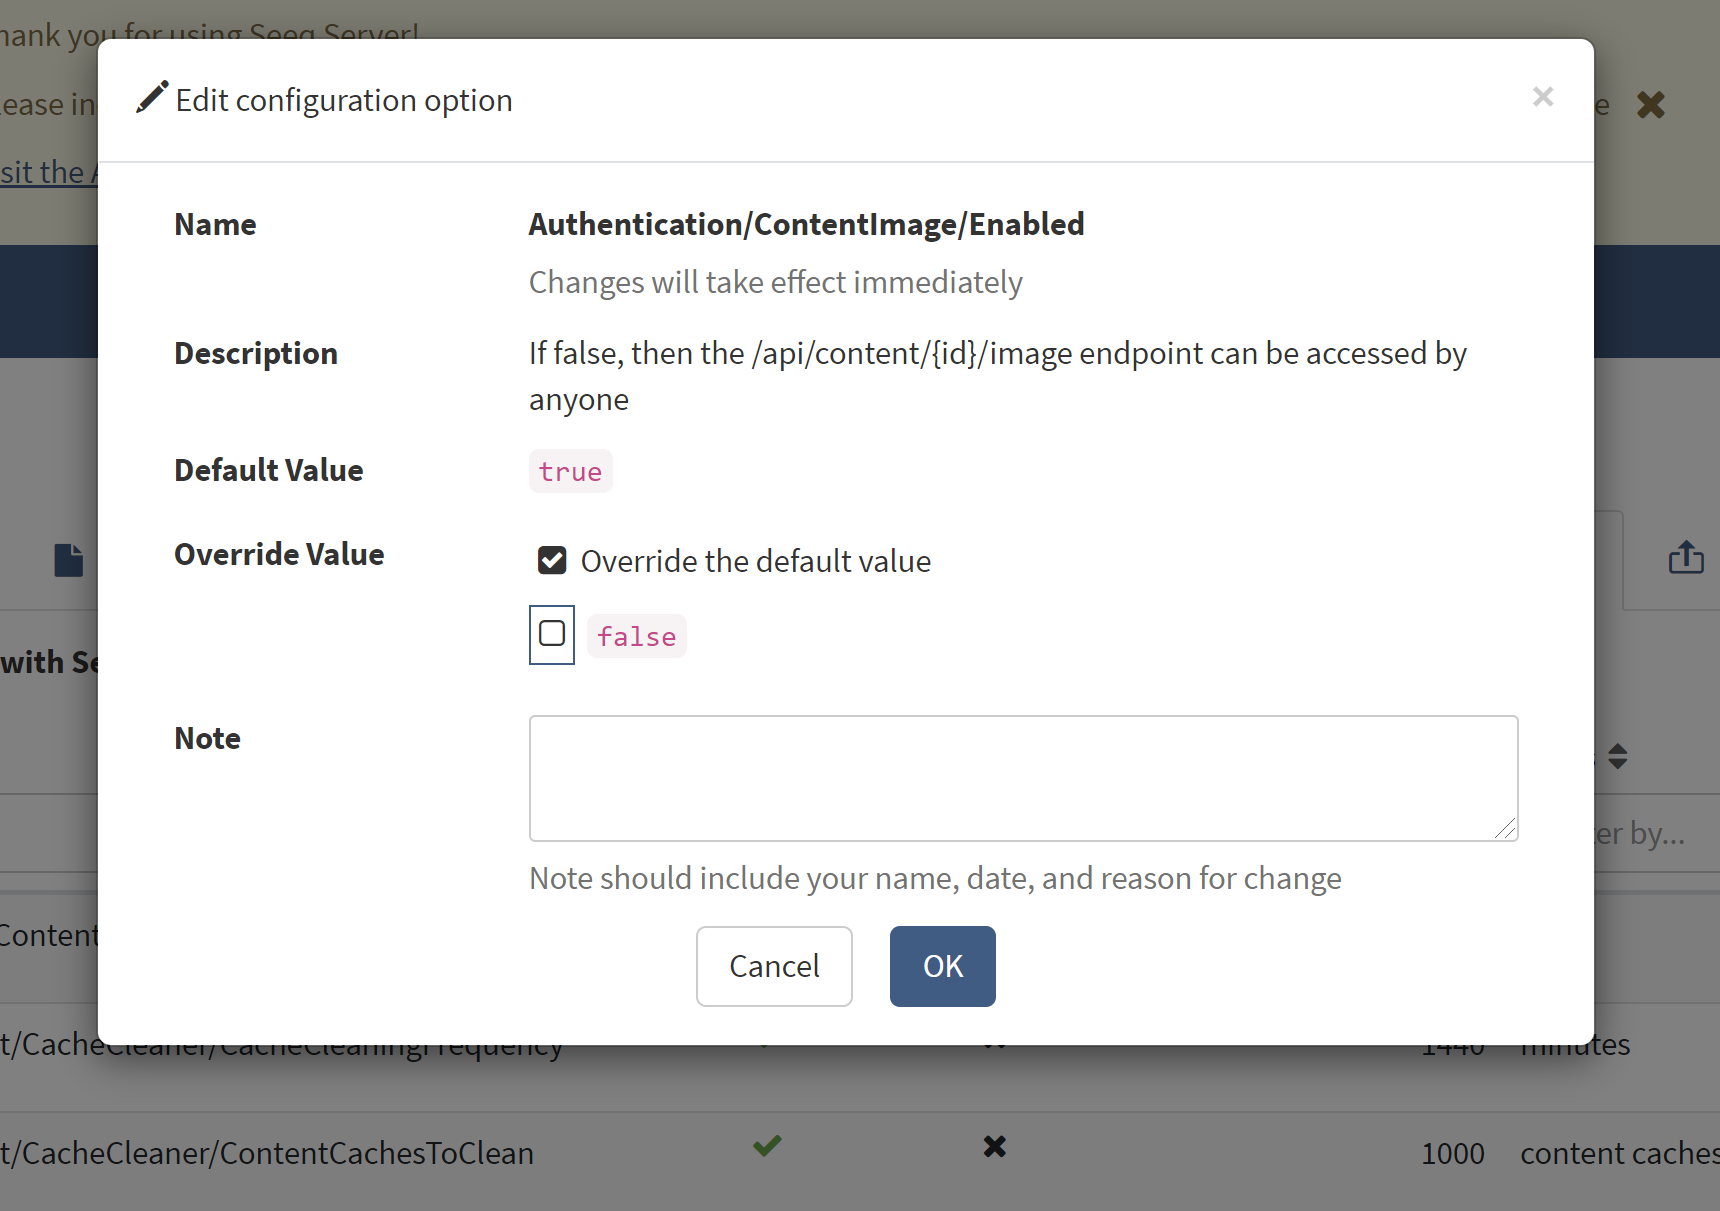1720x1211 pixels.
Task: Click the 'Filter by...' field behind dialog
Action: tap(1640, 833)
